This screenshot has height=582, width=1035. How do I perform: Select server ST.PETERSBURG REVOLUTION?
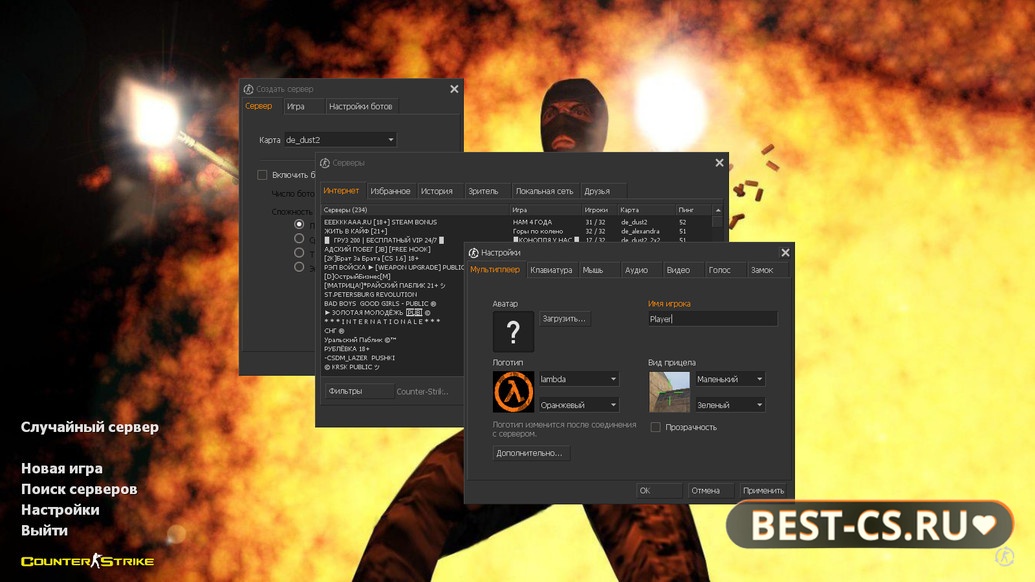[370, 294]
